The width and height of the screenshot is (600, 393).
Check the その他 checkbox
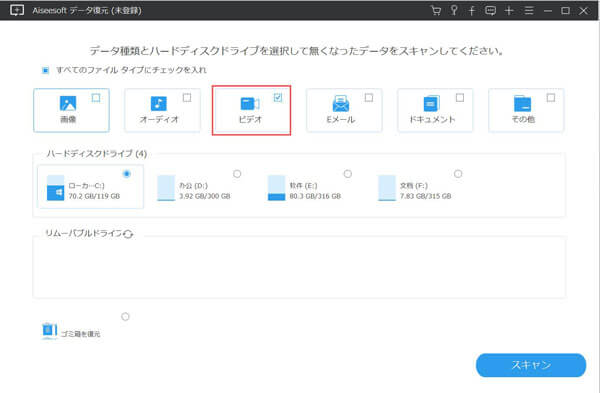click(551, 98)
